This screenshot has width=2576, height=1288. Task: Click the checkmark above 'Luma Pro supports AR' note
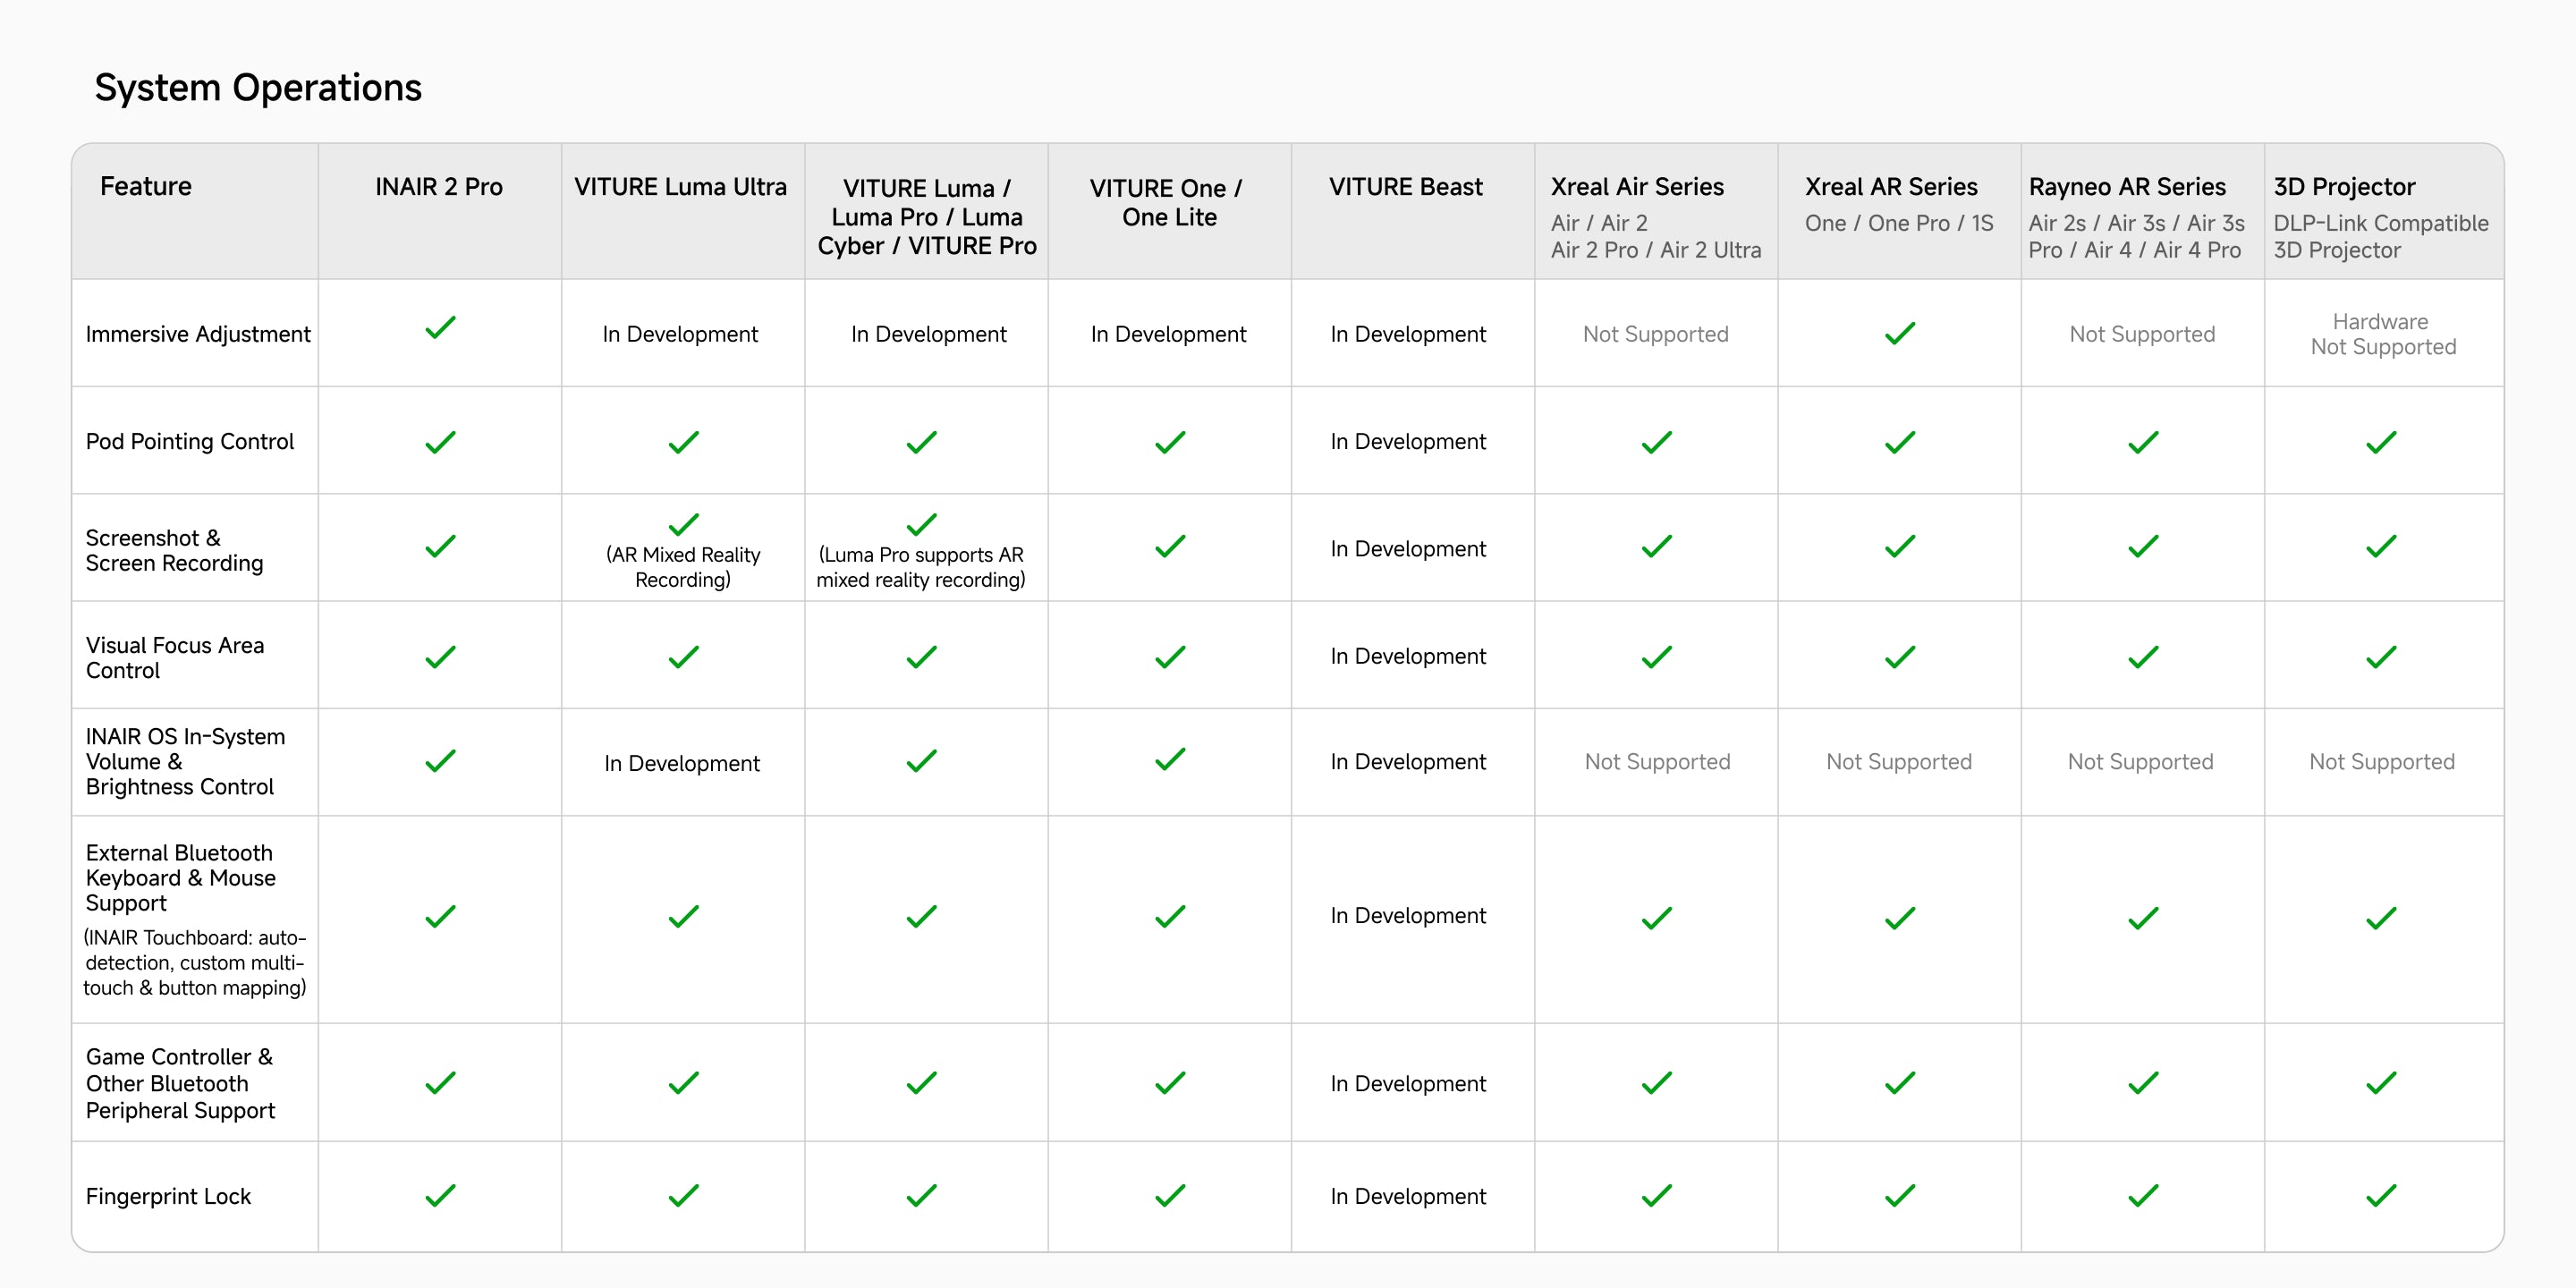(x=921, y=524)
